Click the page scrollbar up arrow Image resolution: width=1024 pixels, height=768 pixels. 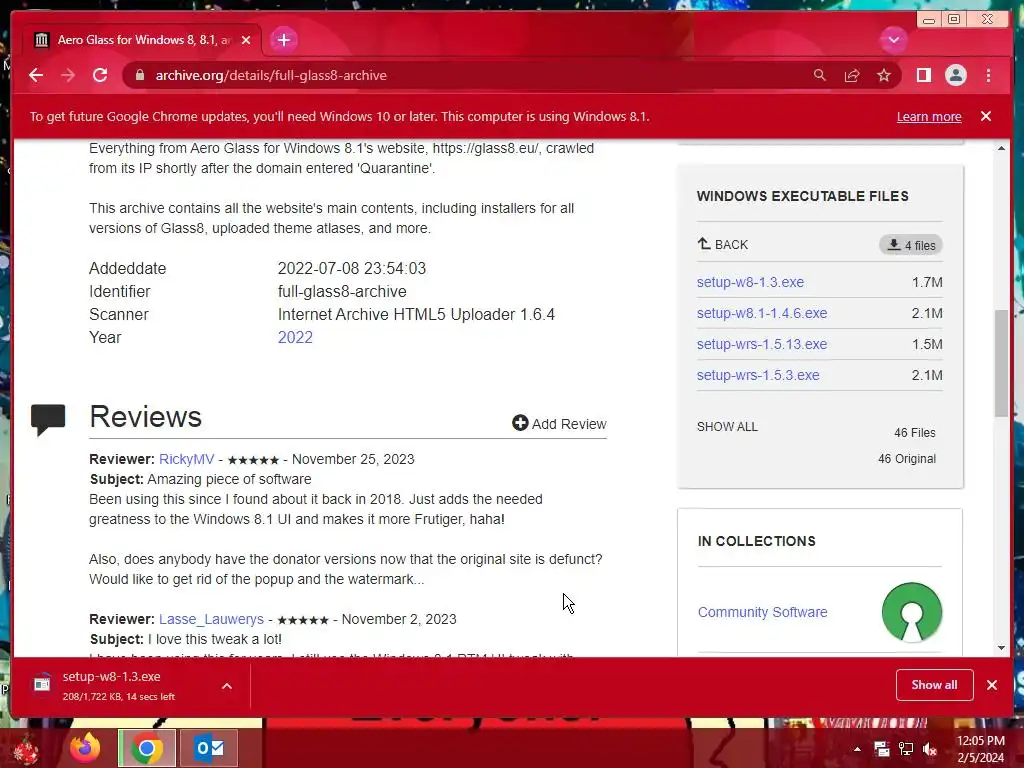pyautogui.click(x=1001, y=149)
